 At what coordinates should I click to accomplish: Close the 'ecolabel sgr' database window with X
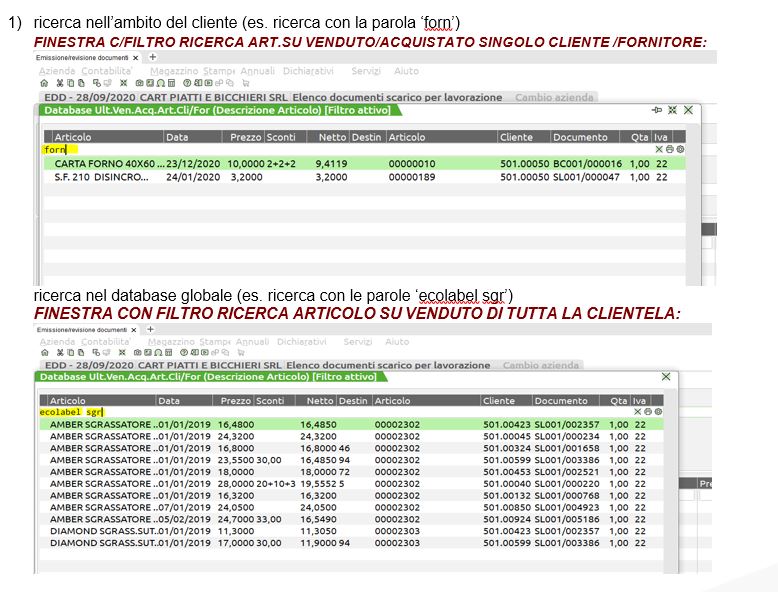[666, 376]
